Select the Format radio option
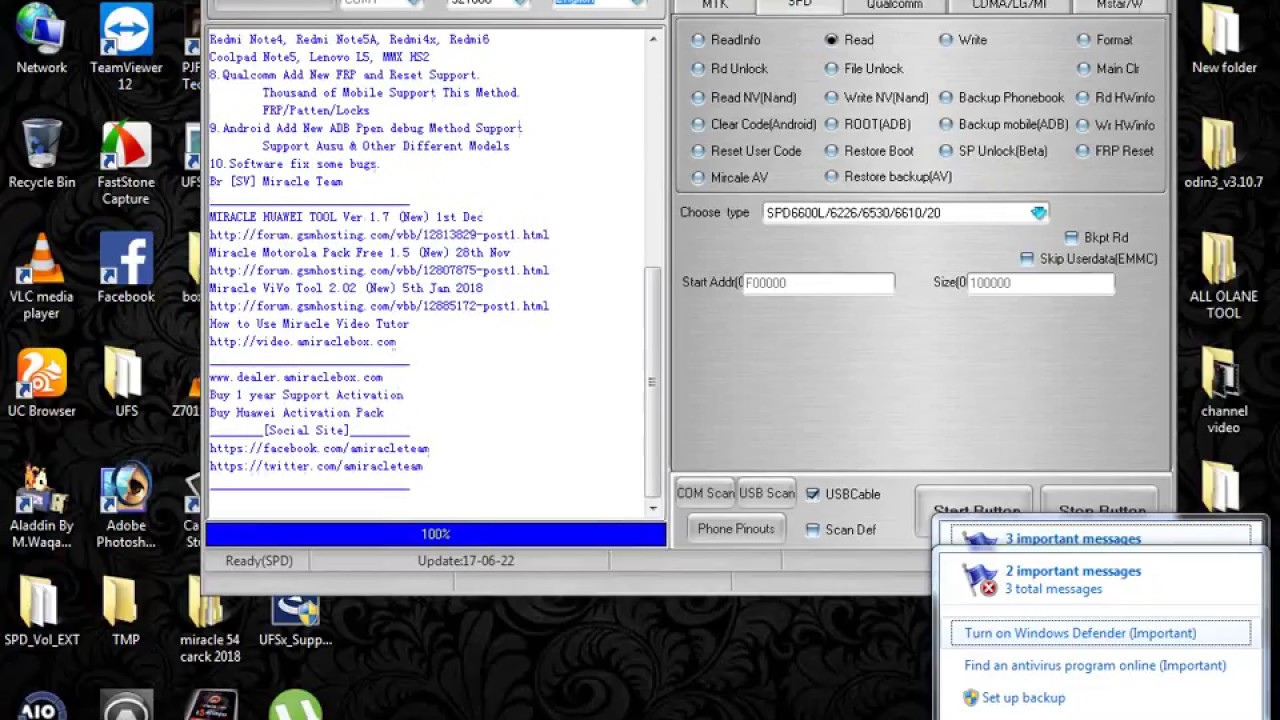This screenshot has height=720, width=1280. click(1084, 40)
